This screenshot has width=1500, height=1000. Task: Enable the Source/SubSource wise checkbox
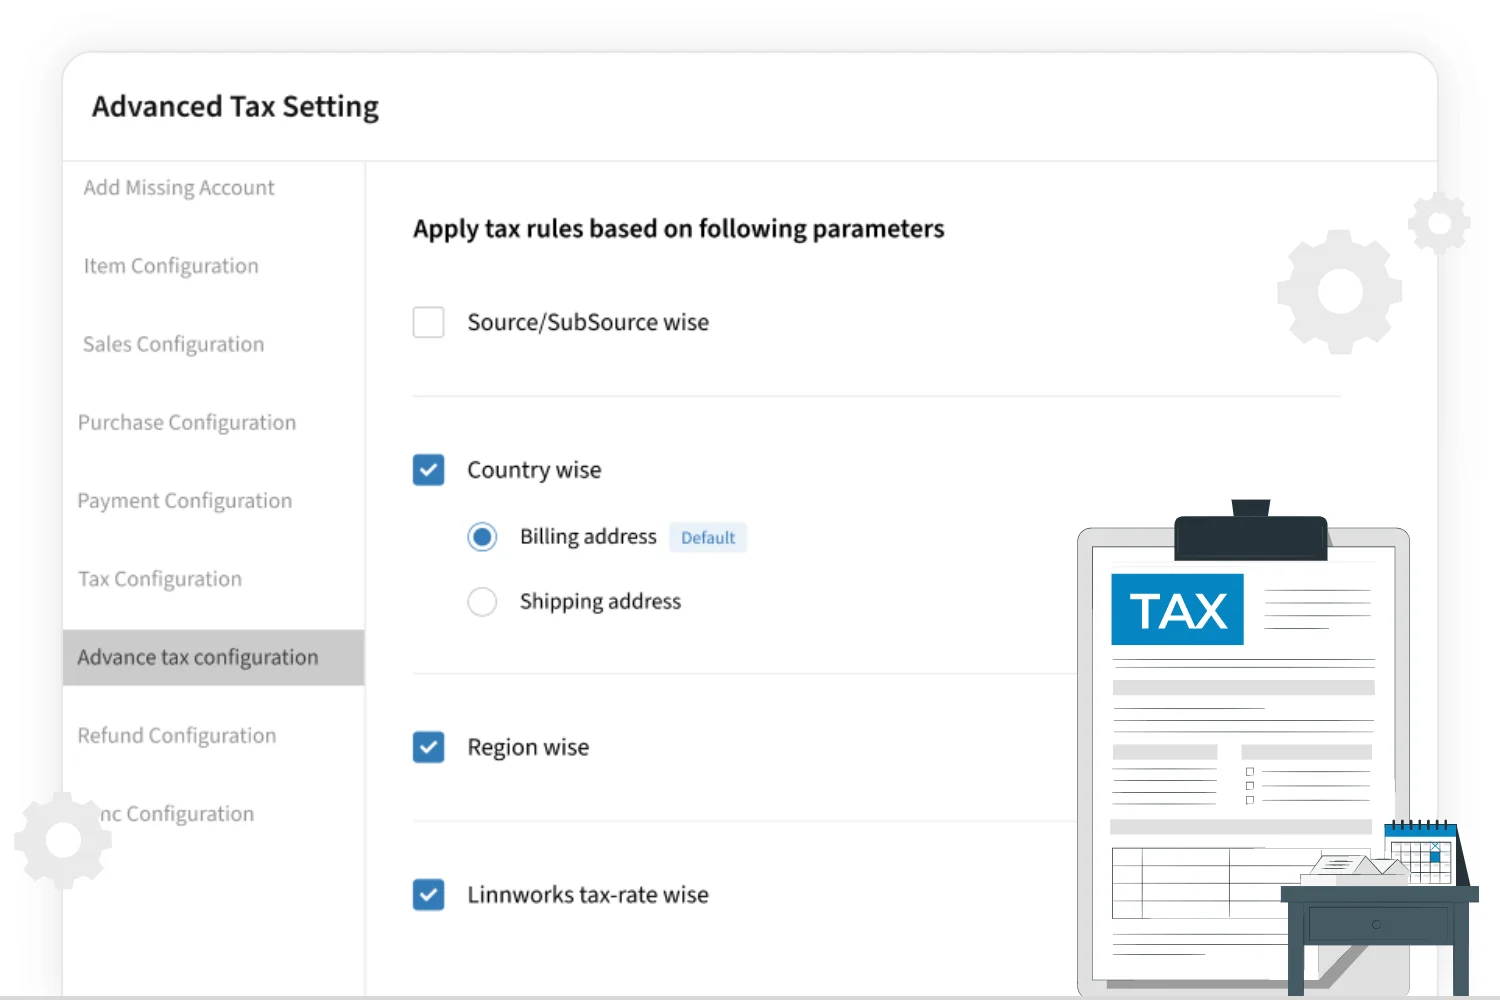click(428, 322)
